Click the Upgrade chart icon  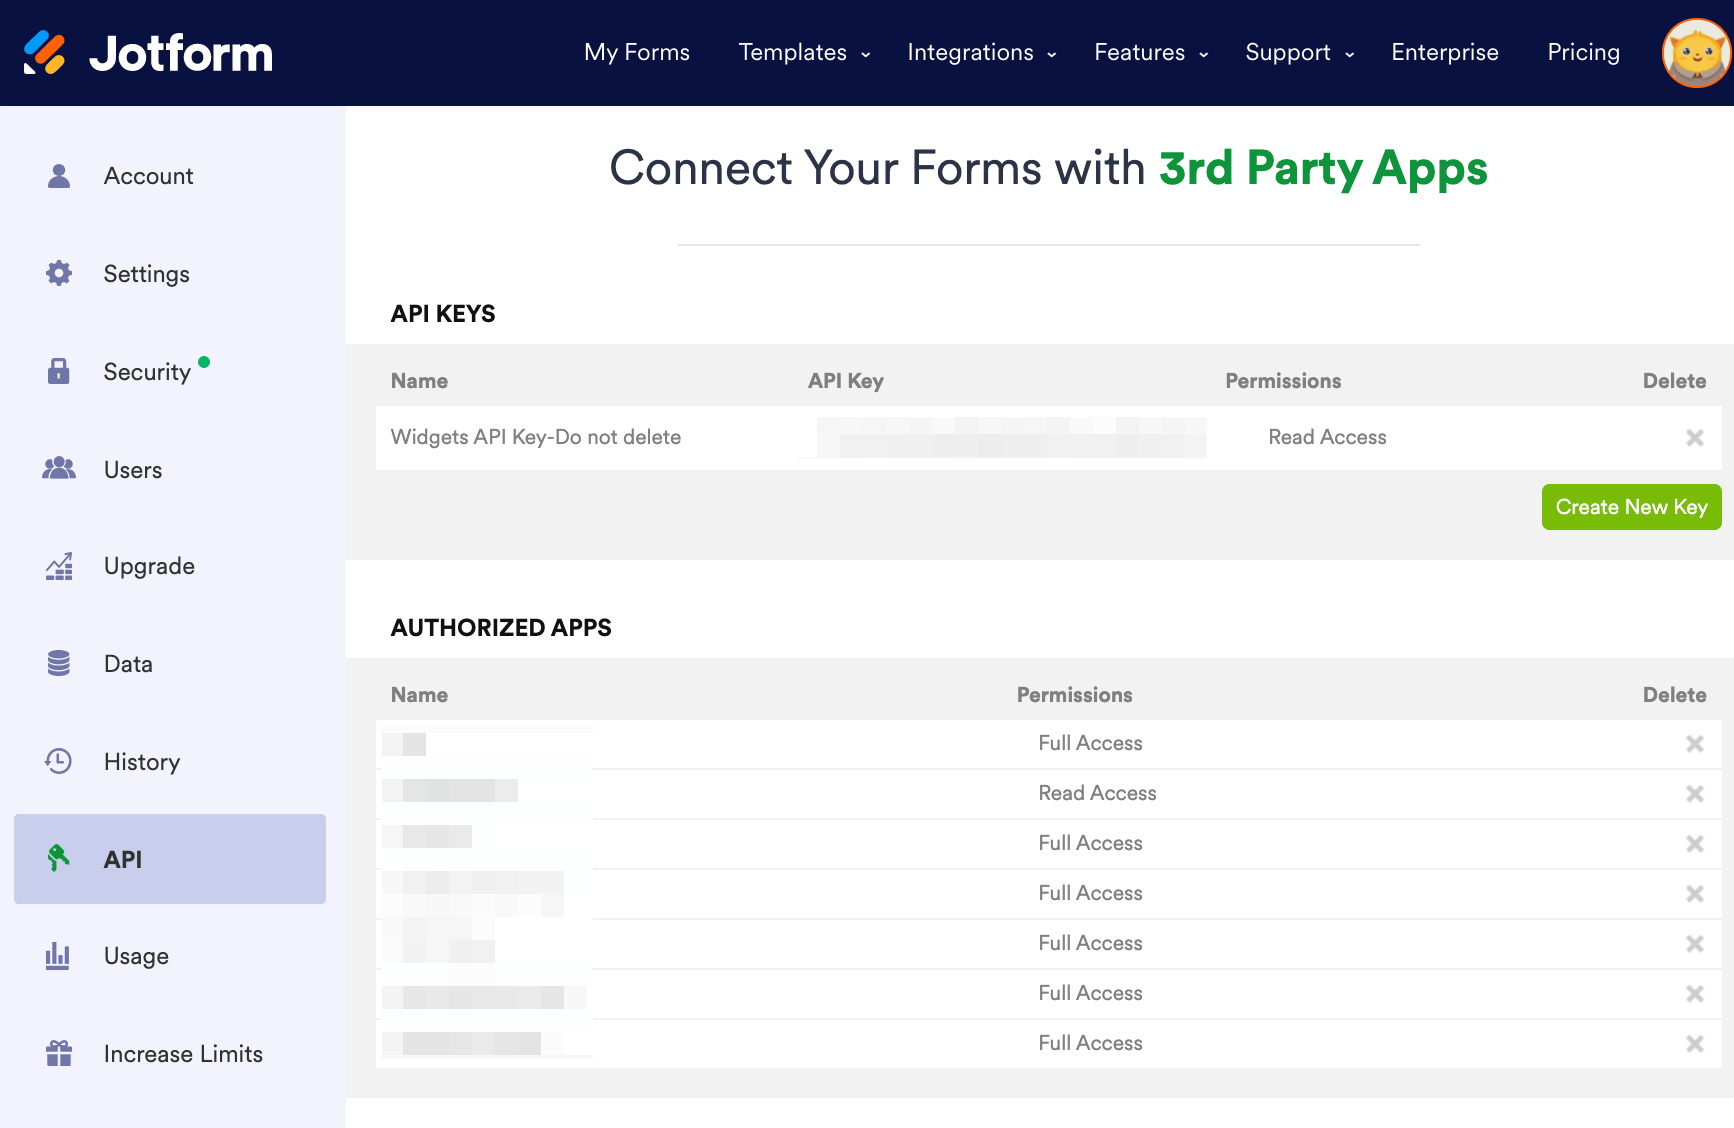point(59,566)
